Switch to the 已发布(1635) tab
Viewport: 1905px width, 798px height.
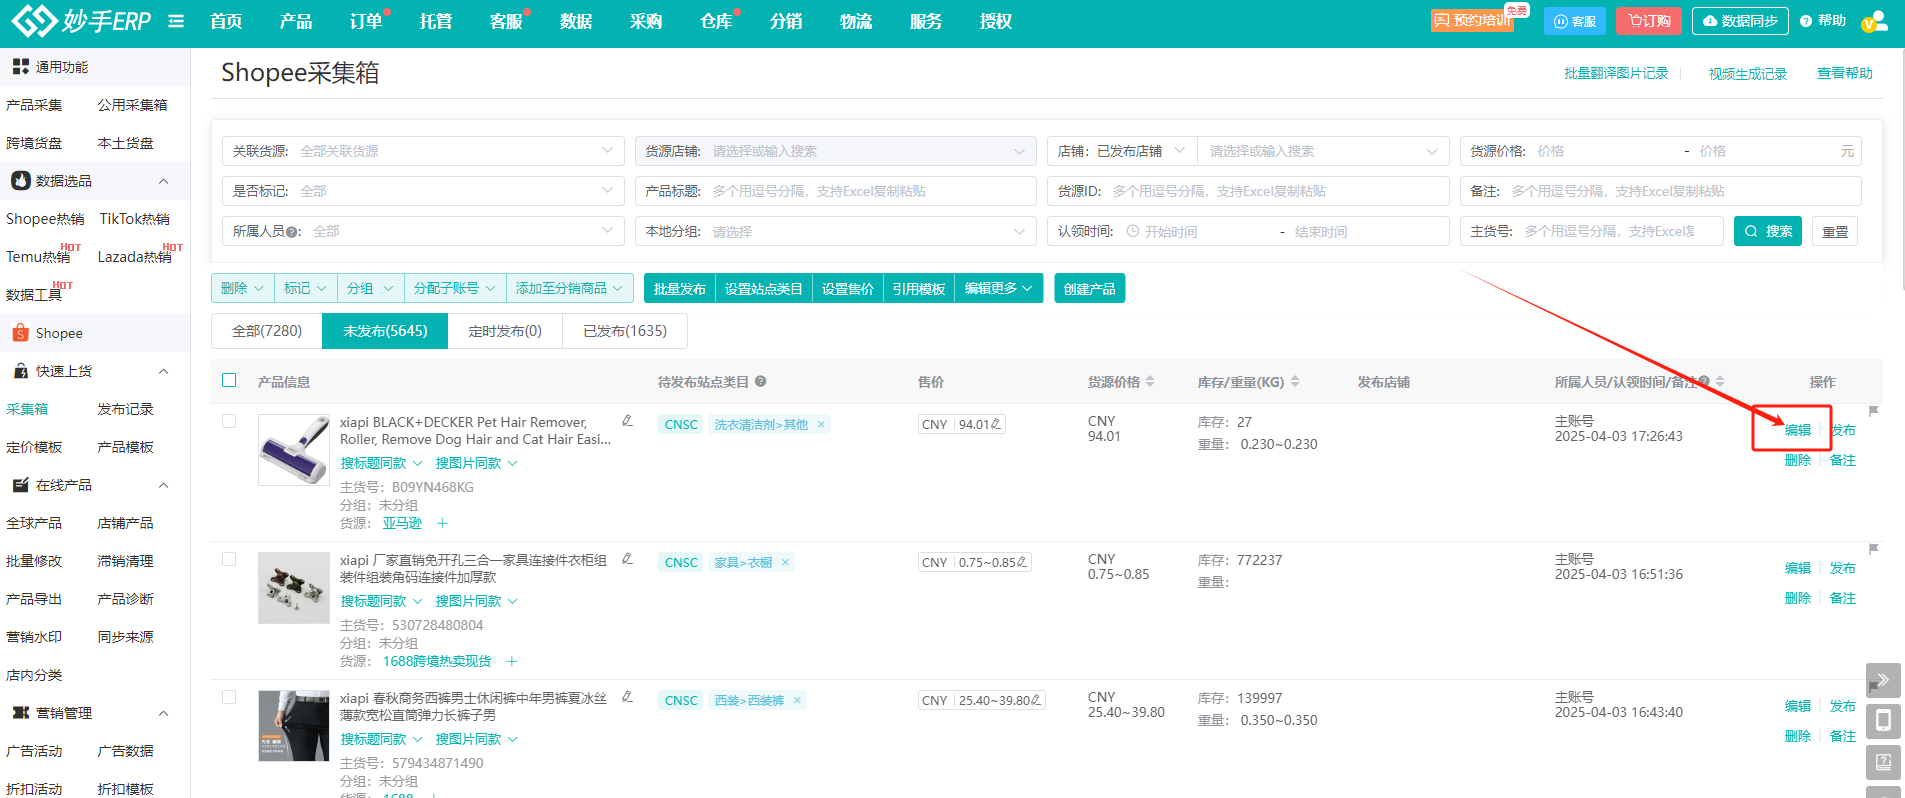click(x=624, y=331)
